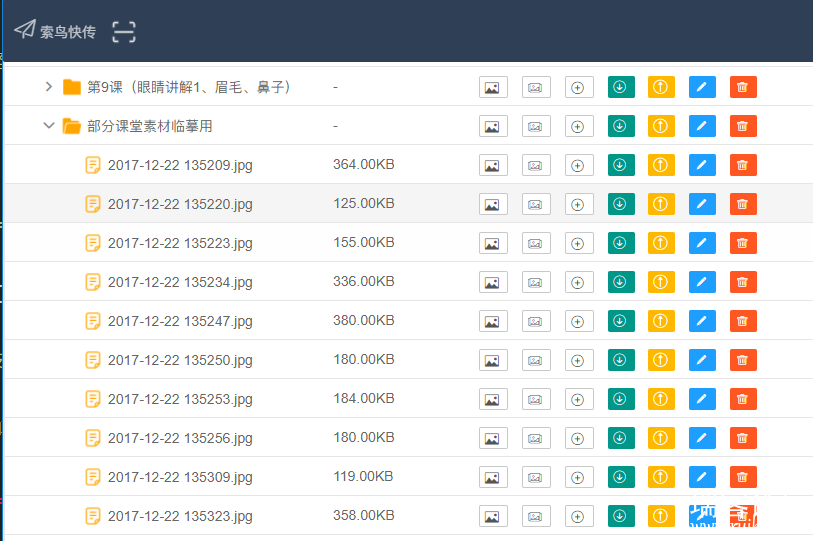The image size is (813, 541).
Task: Click the plus circle for 2017-12-22 135250.jpg
Action: click(579, 360)
